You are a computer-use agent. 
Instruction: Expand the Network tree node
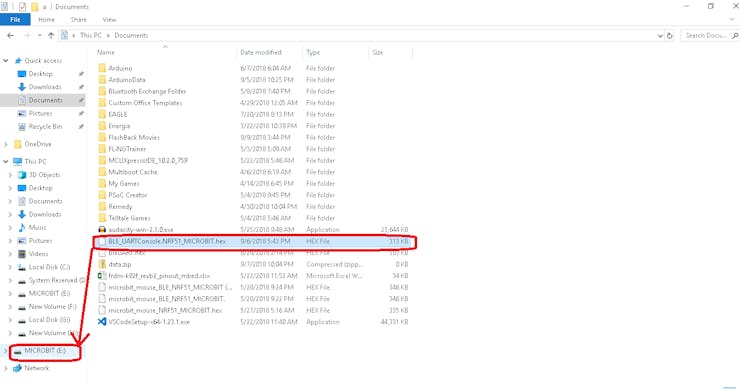[x=6, y=368]
